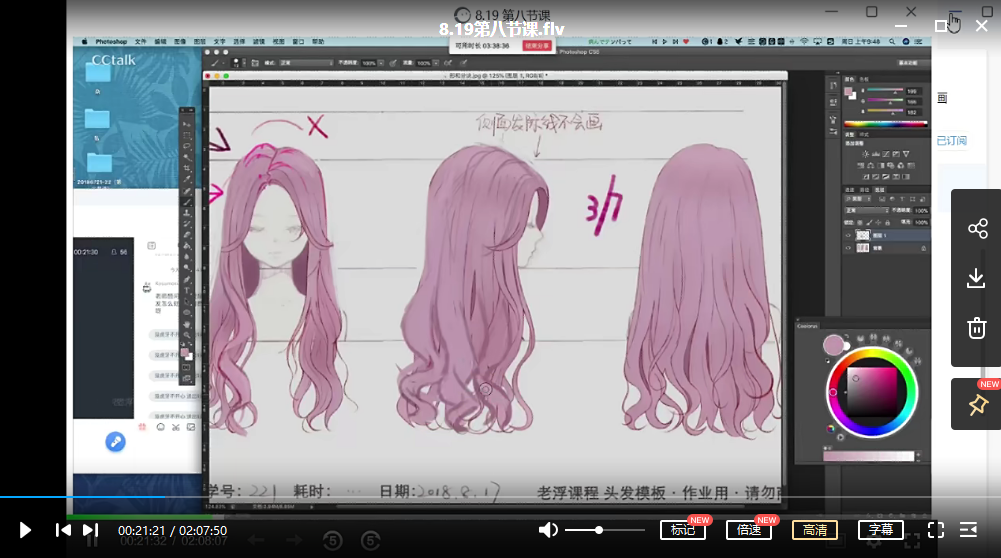Click the scissors screenshot icon in CCtalk chat

point(176,427)
